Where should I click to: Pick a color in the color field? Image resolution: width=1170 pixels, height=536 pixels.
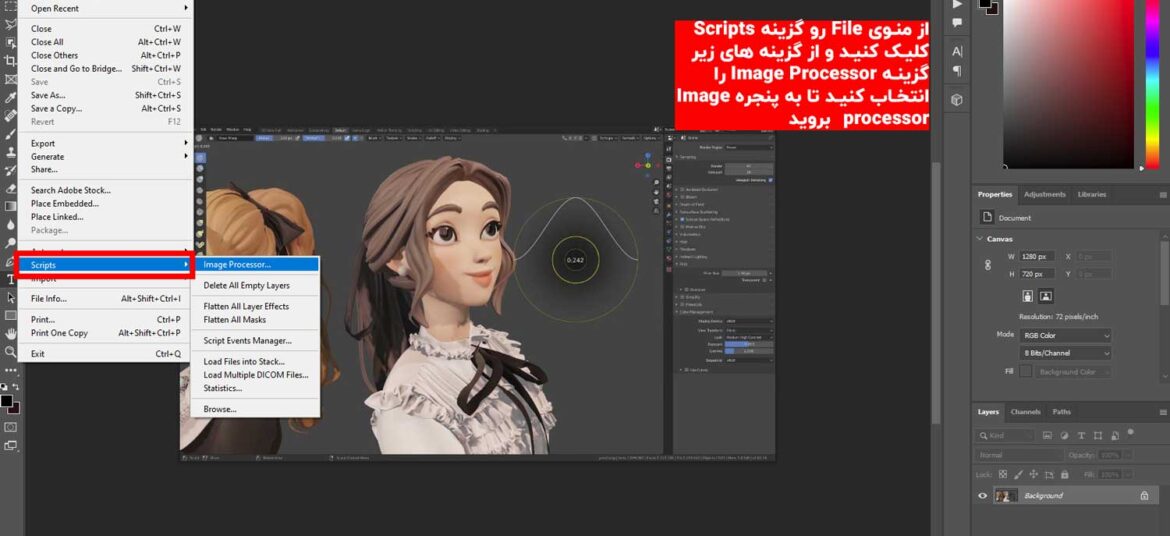[1069, 84]
